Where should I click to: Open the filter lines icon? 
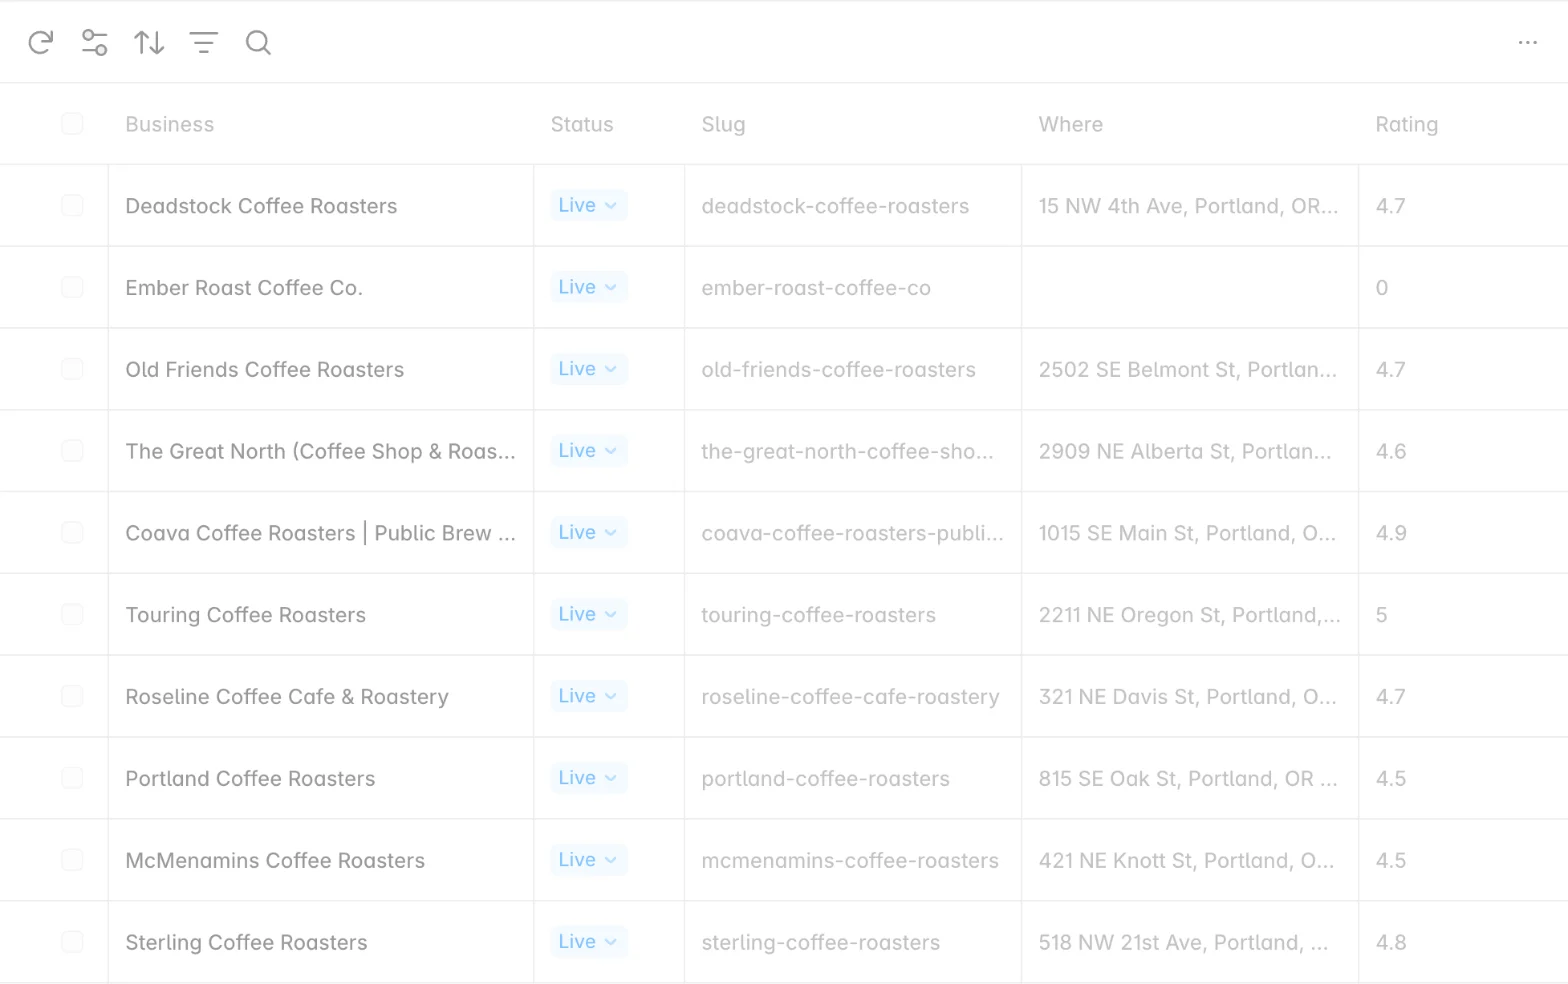203,42
